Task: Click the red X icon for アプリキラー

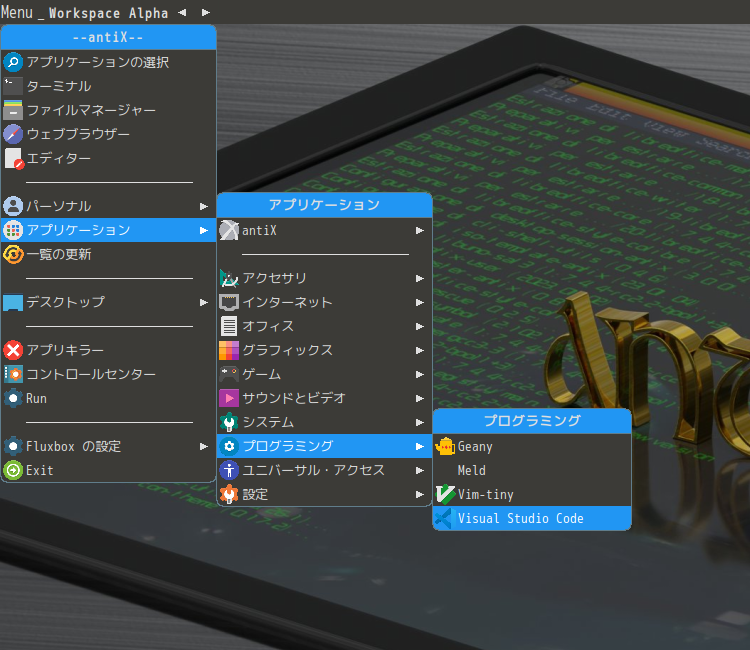Action: pos(13,350)
